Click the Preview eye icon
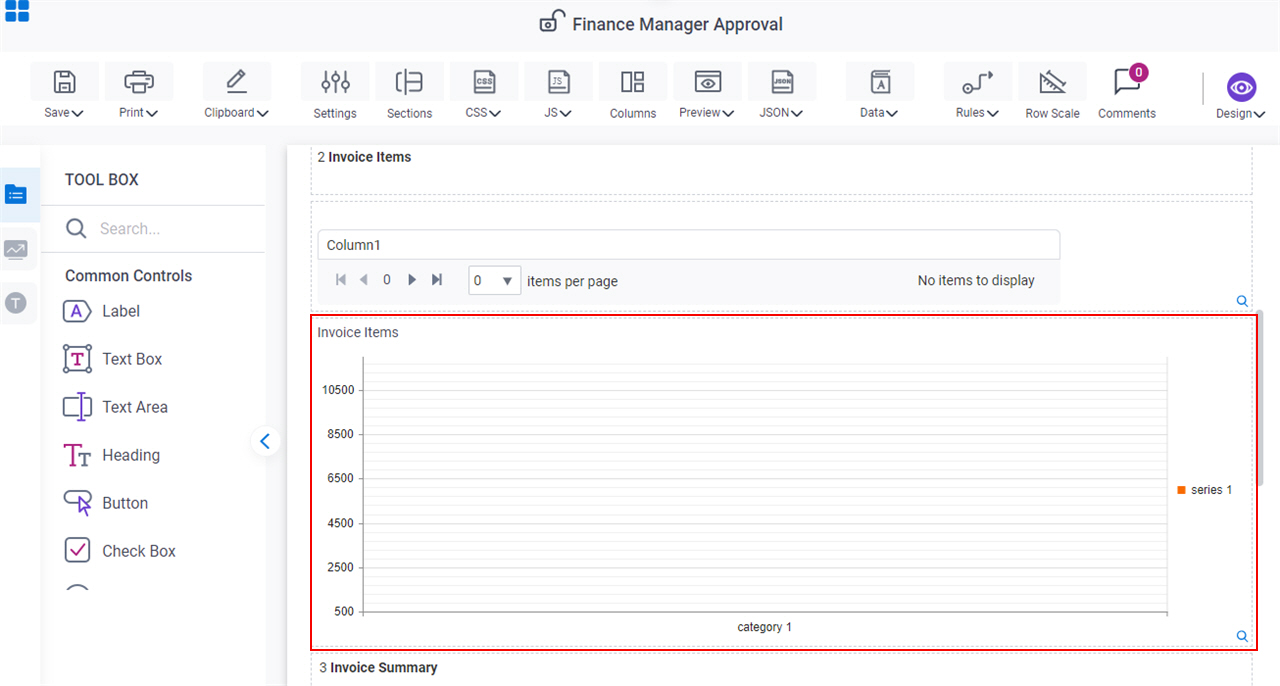Viewport: 1280px width, 686px height. (708, 81)
